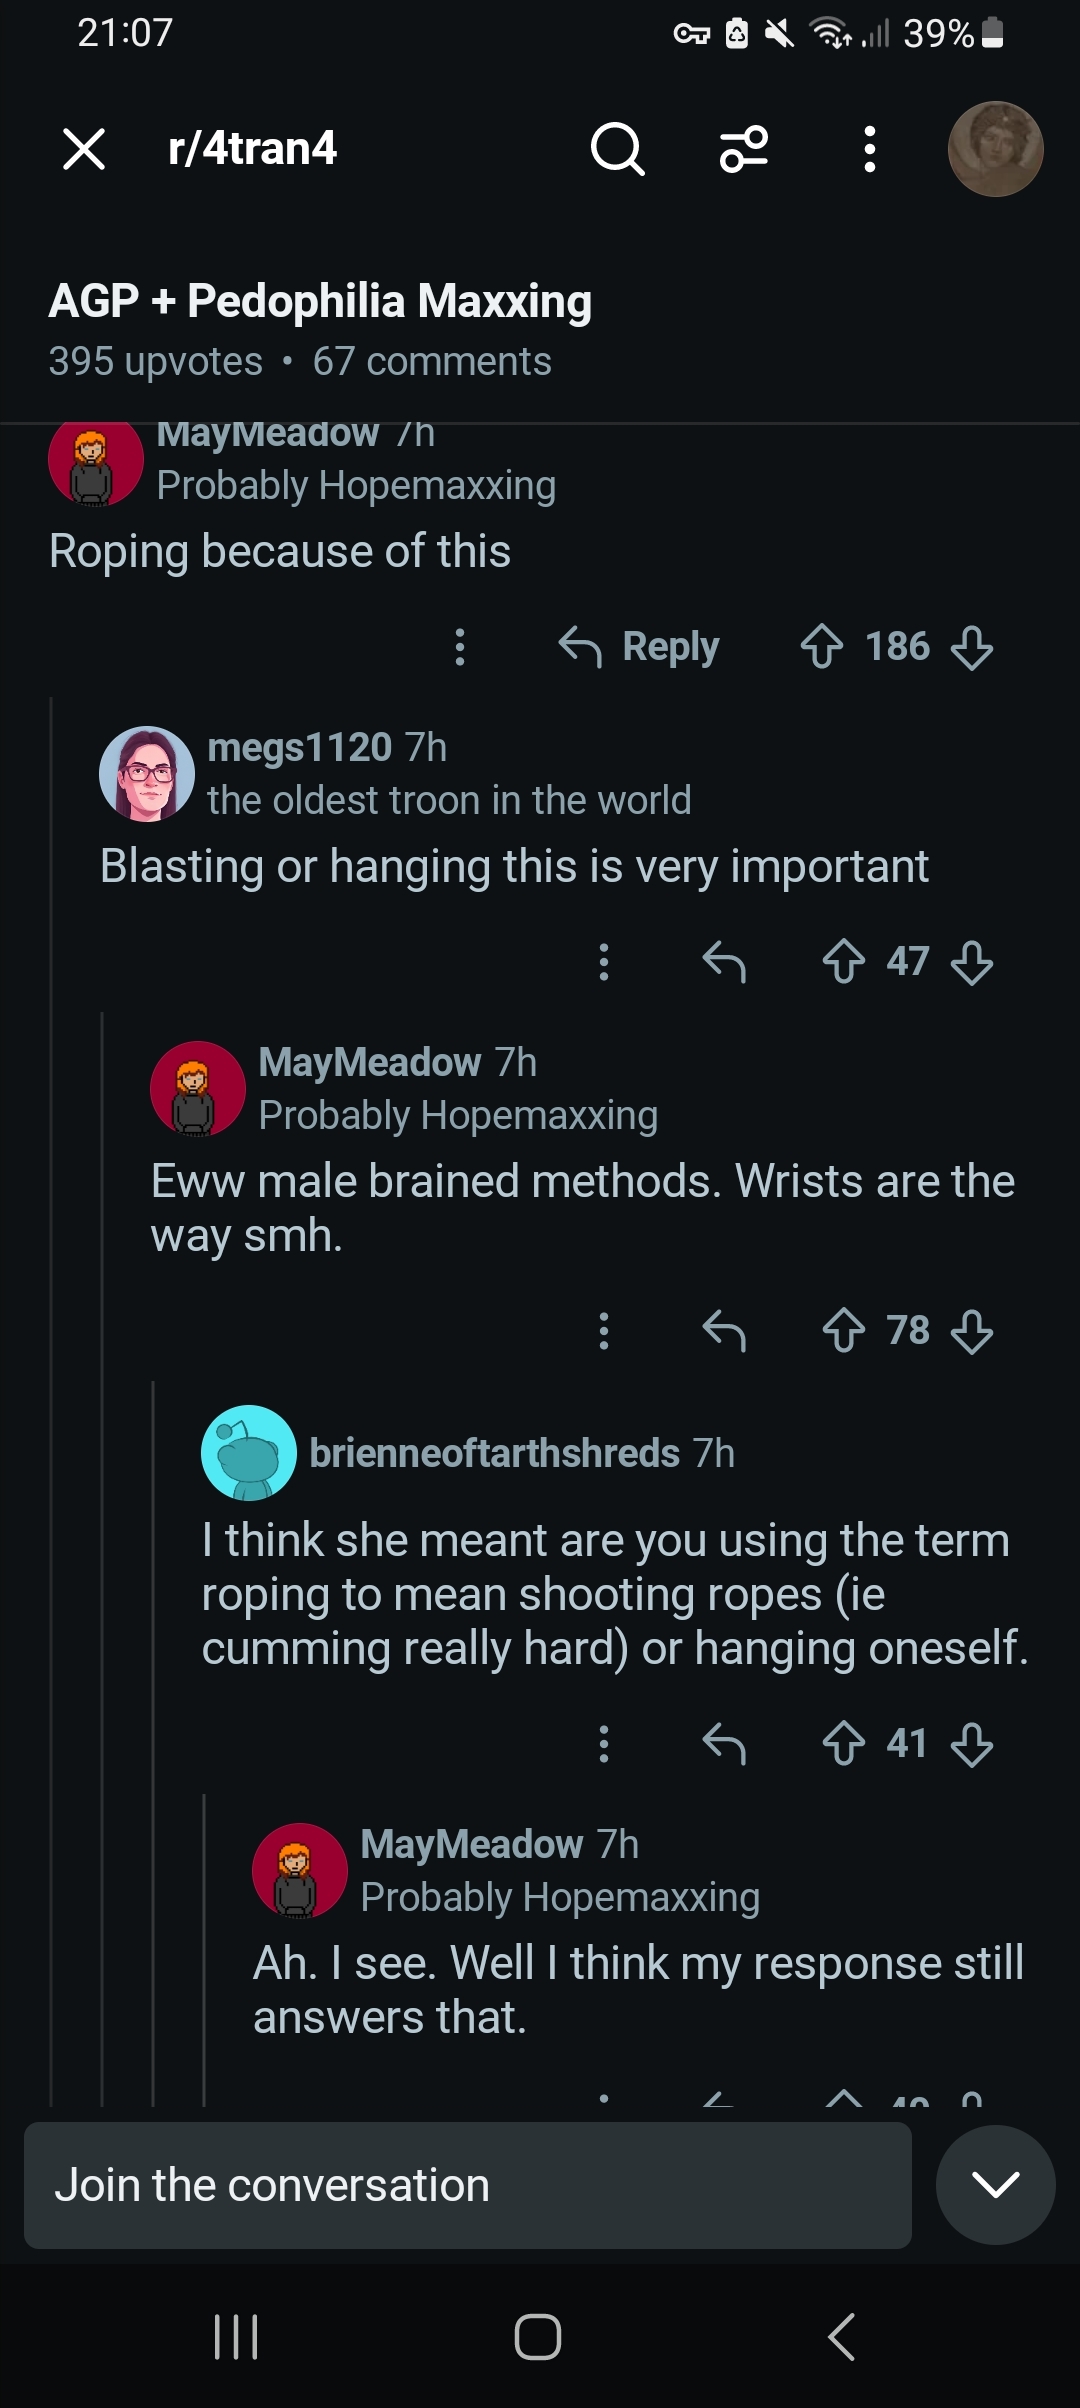Open the post overflow menu in header
Image resolution: width=1080 pixels, height=2408 pixels.
coord(870,150)
